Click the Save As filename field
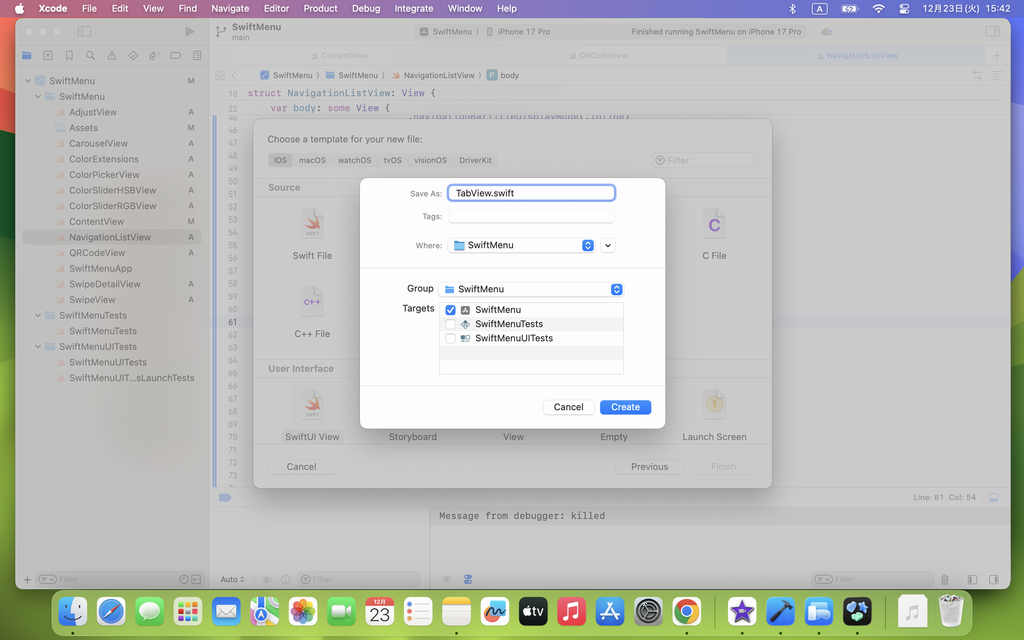Viewport: 1024px width, 640px height. click(531, 193)
